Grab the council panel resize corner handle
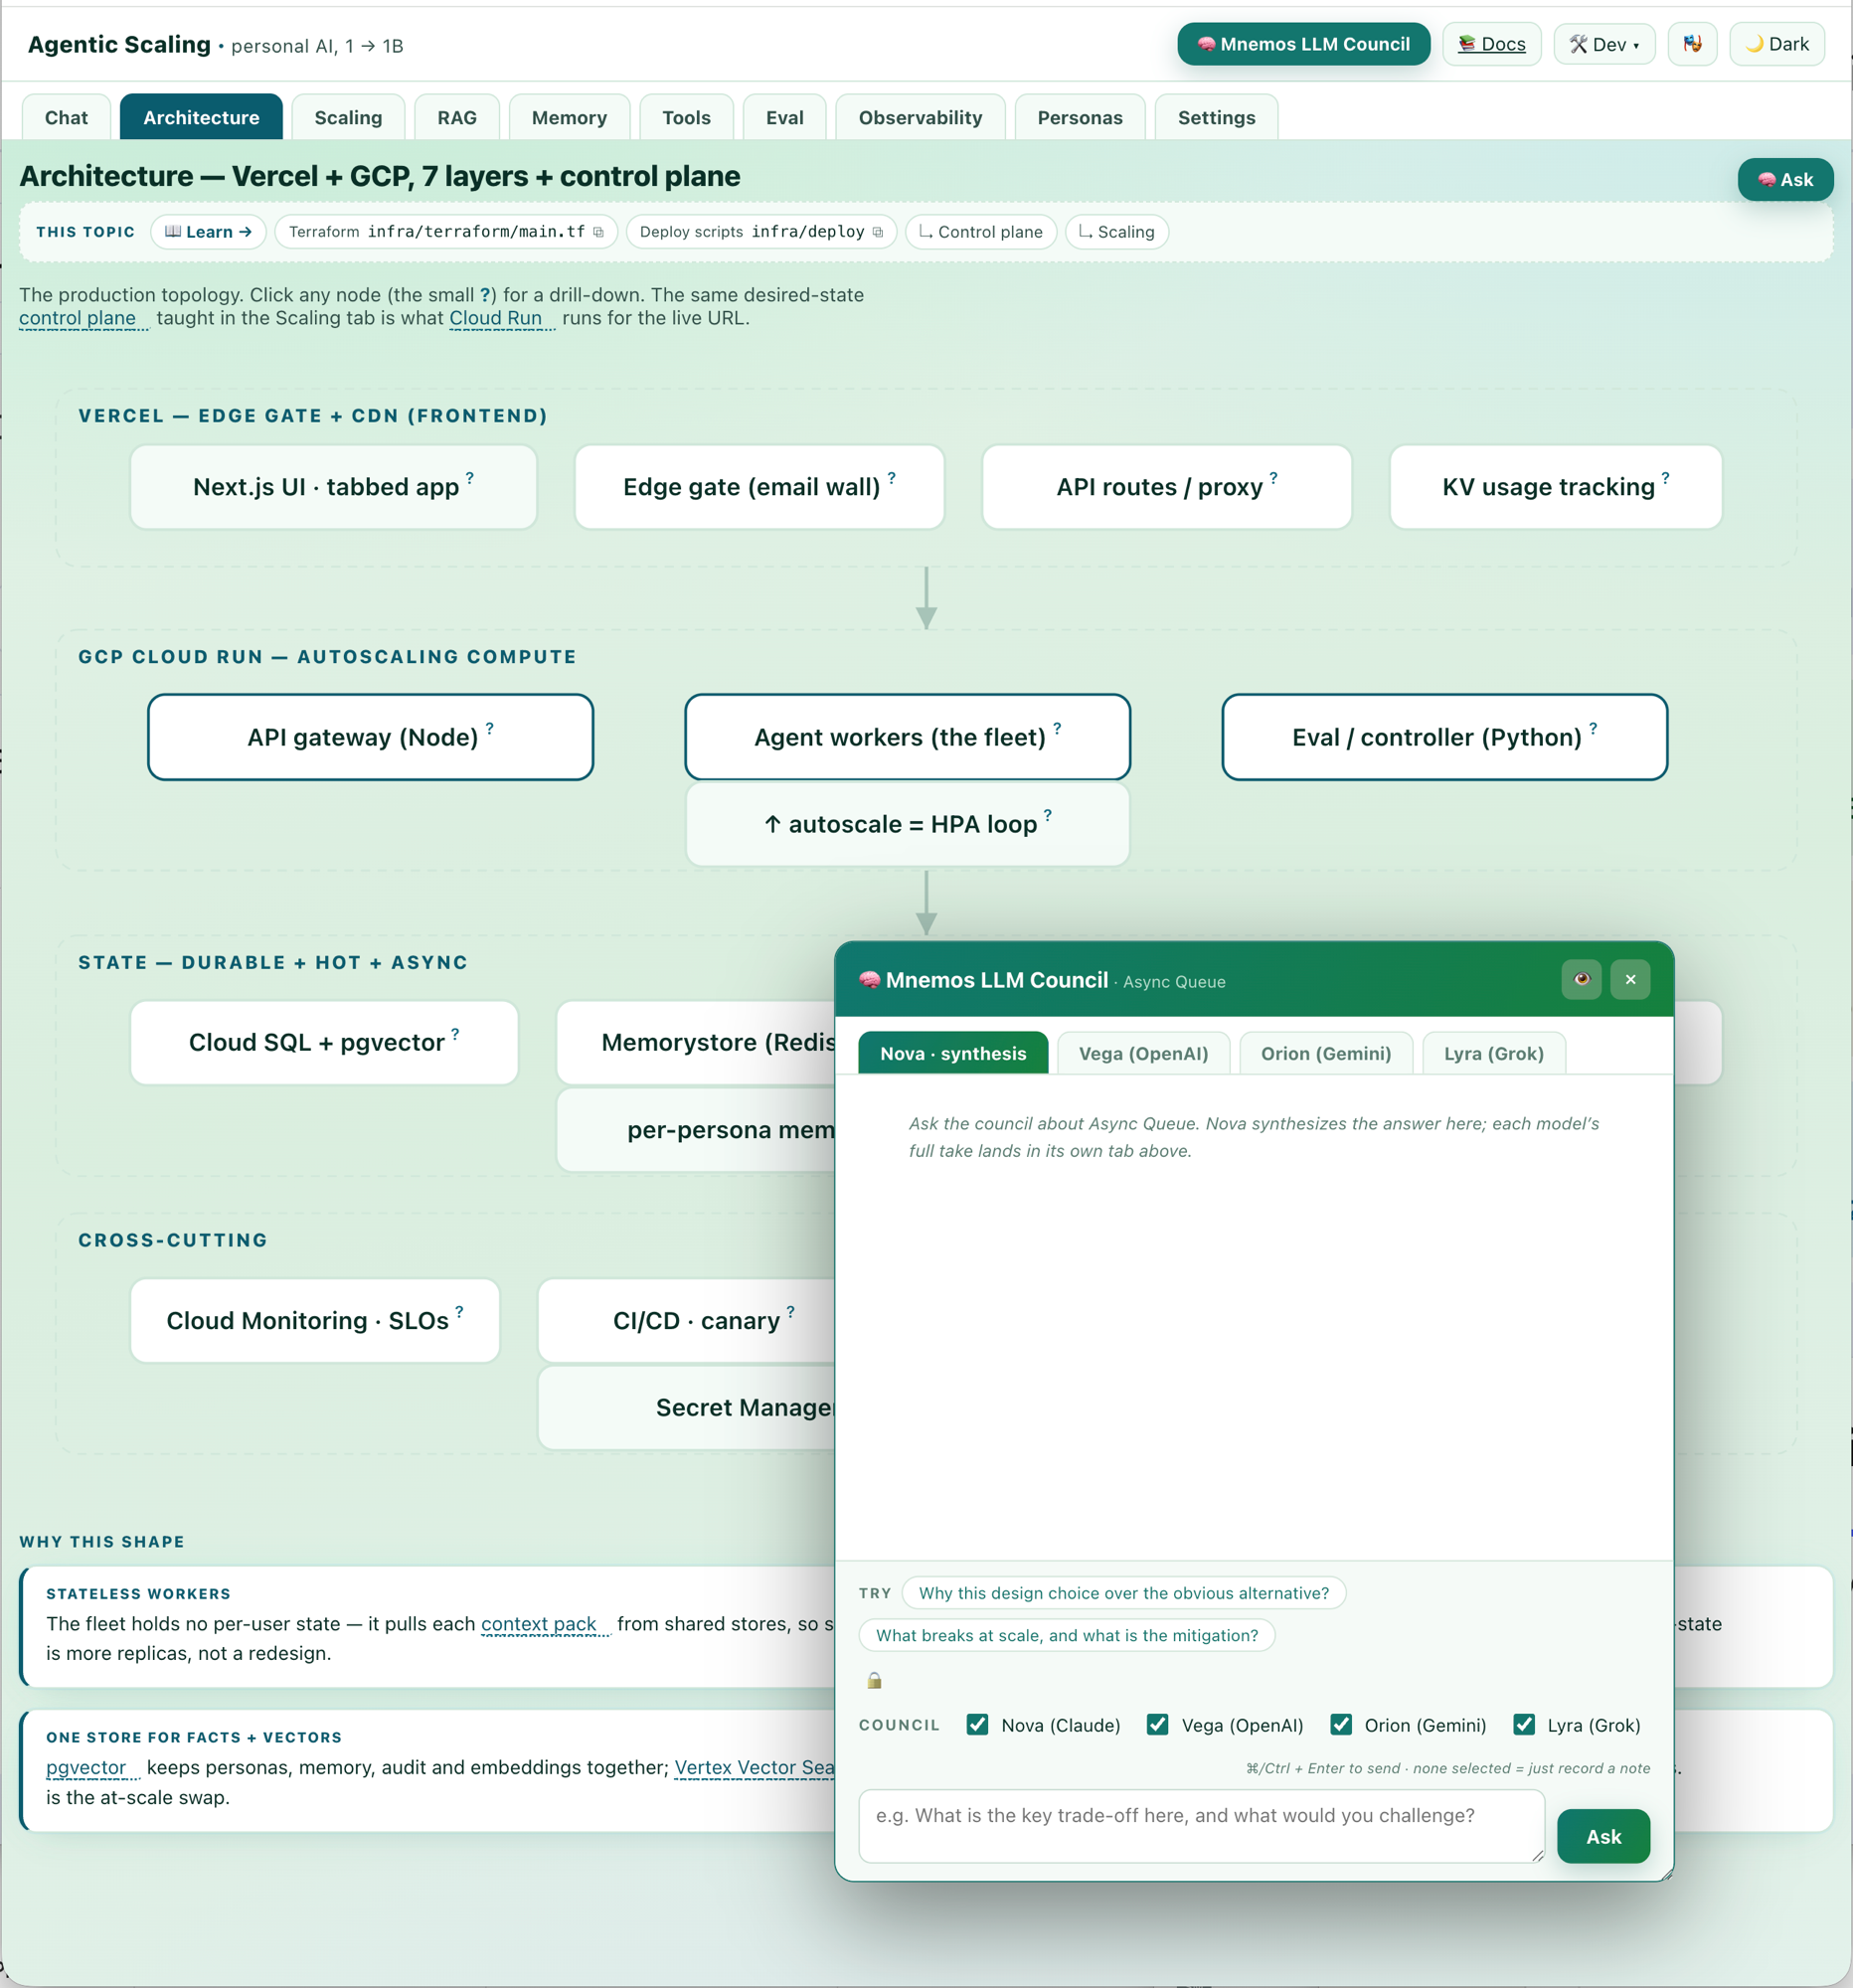Image resolution: width=1853 pixels, height=1988 pixels. pos(1666,1874)
